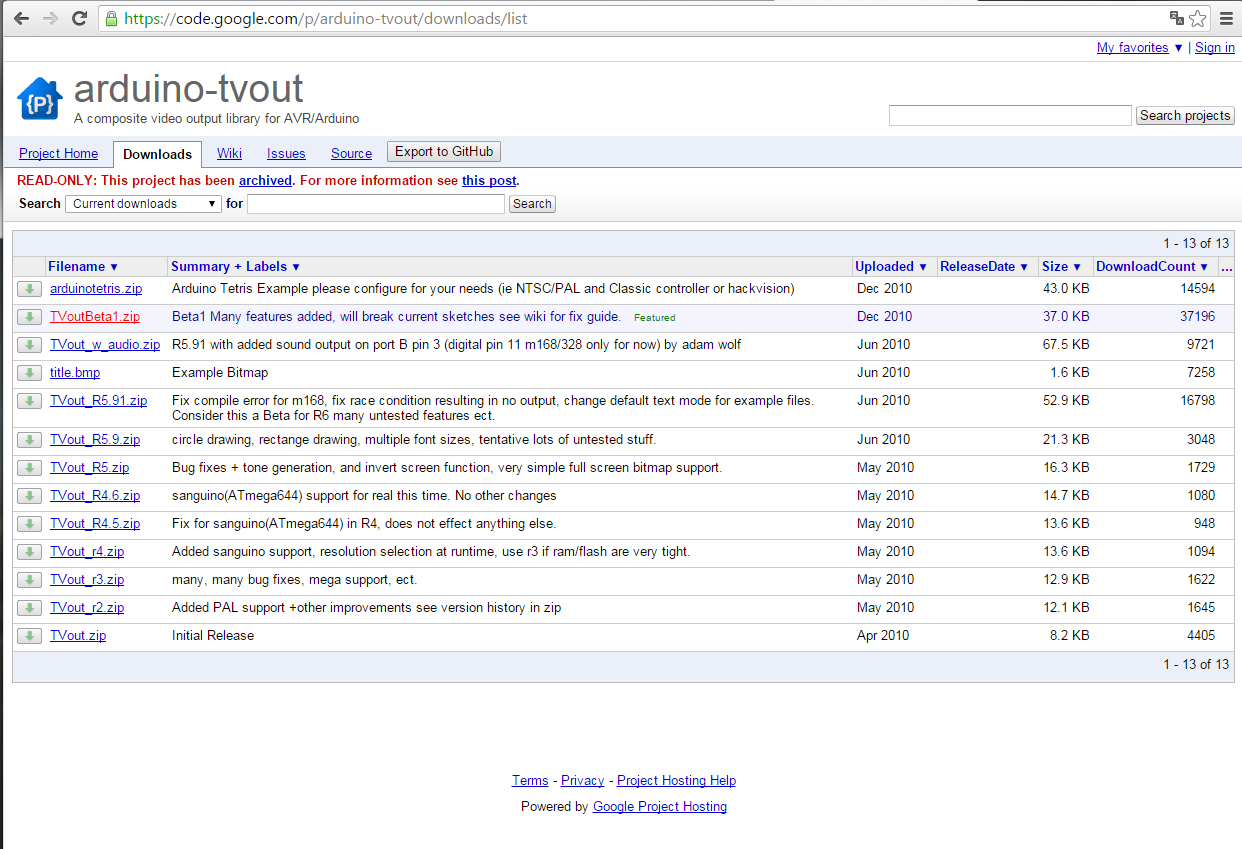Open the TVout_R4.6.zip file link

coord(95,496)
